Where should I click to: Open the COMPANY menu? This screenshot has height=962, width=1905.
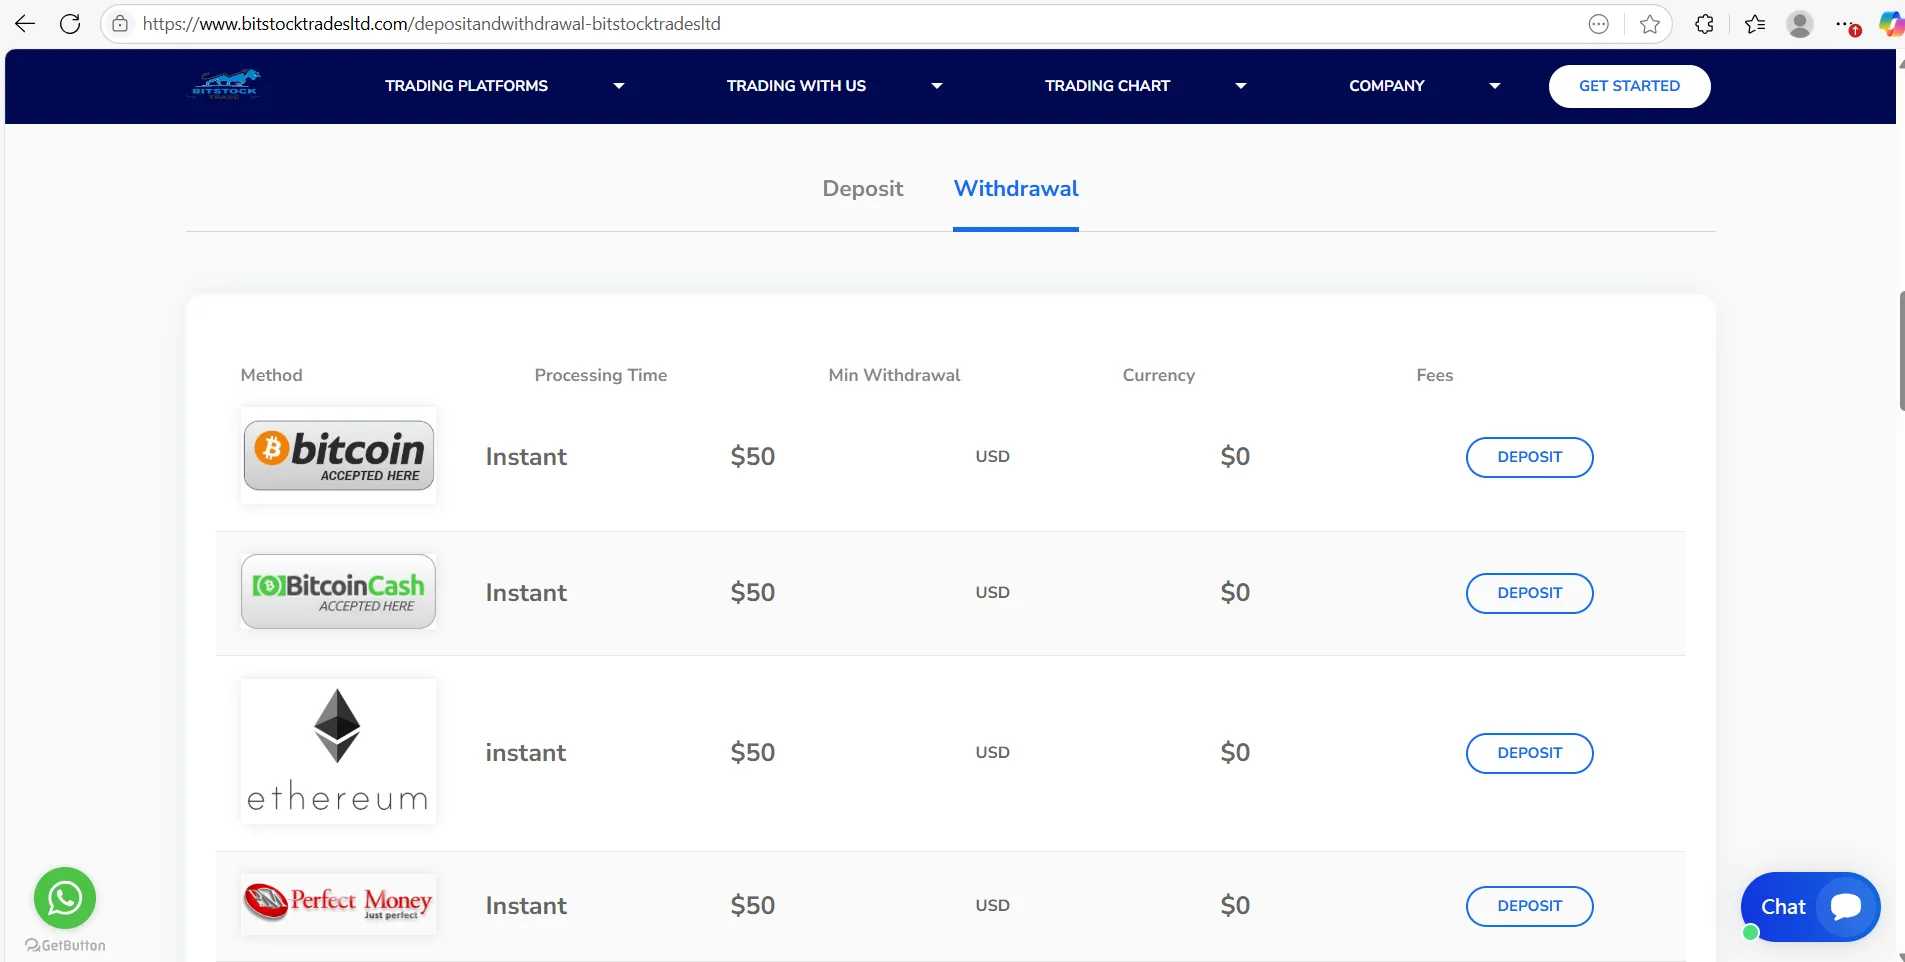click(x=1387, y=86)
